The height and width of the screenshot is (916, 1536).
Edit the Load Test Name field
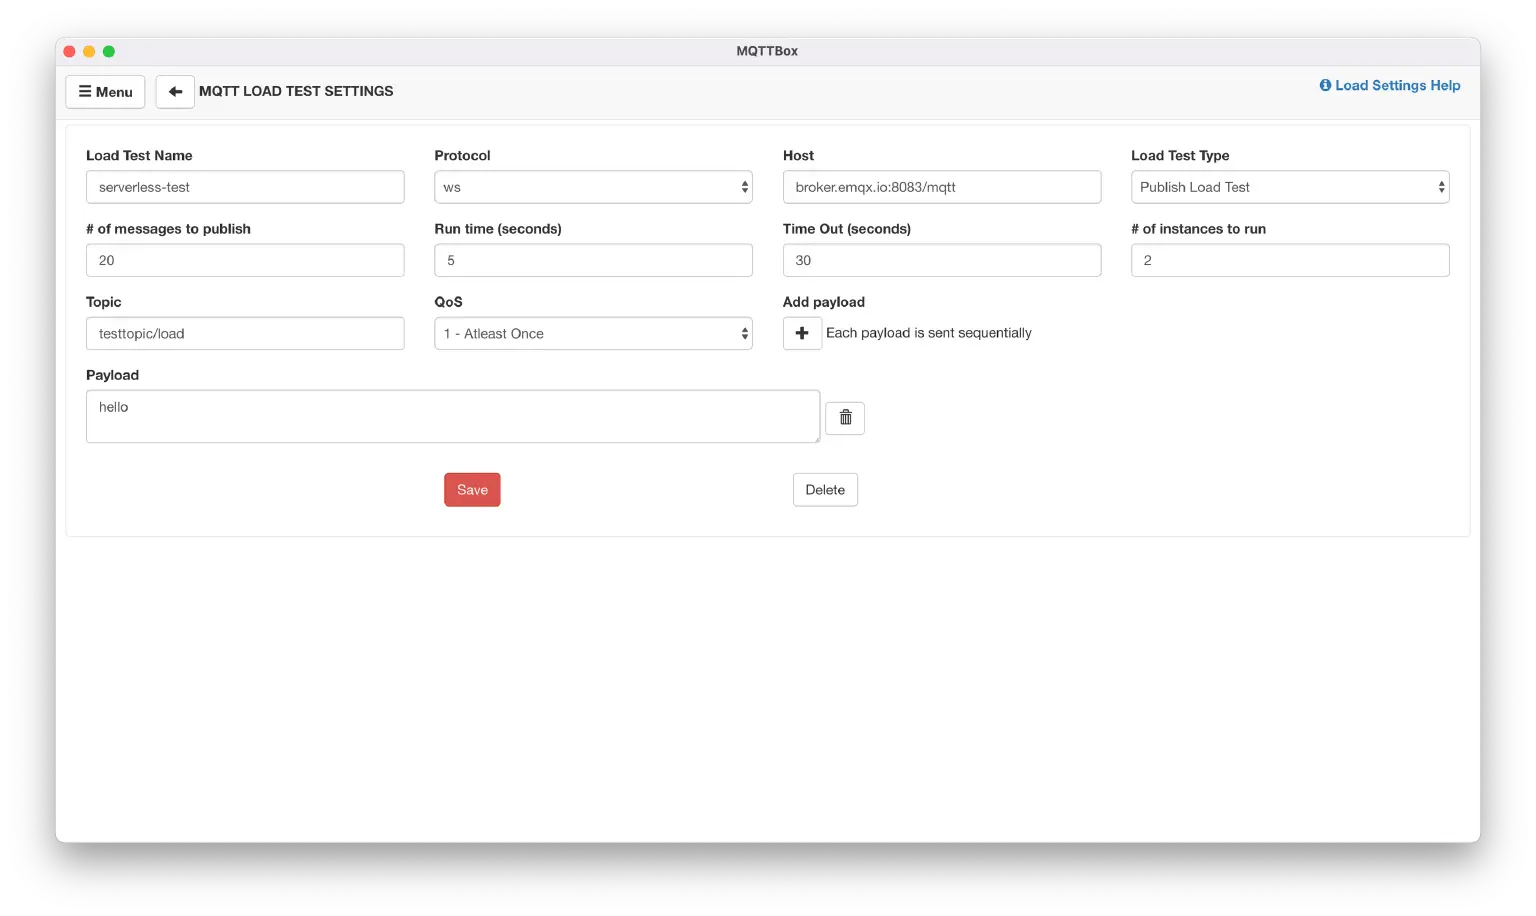[245, 187]
